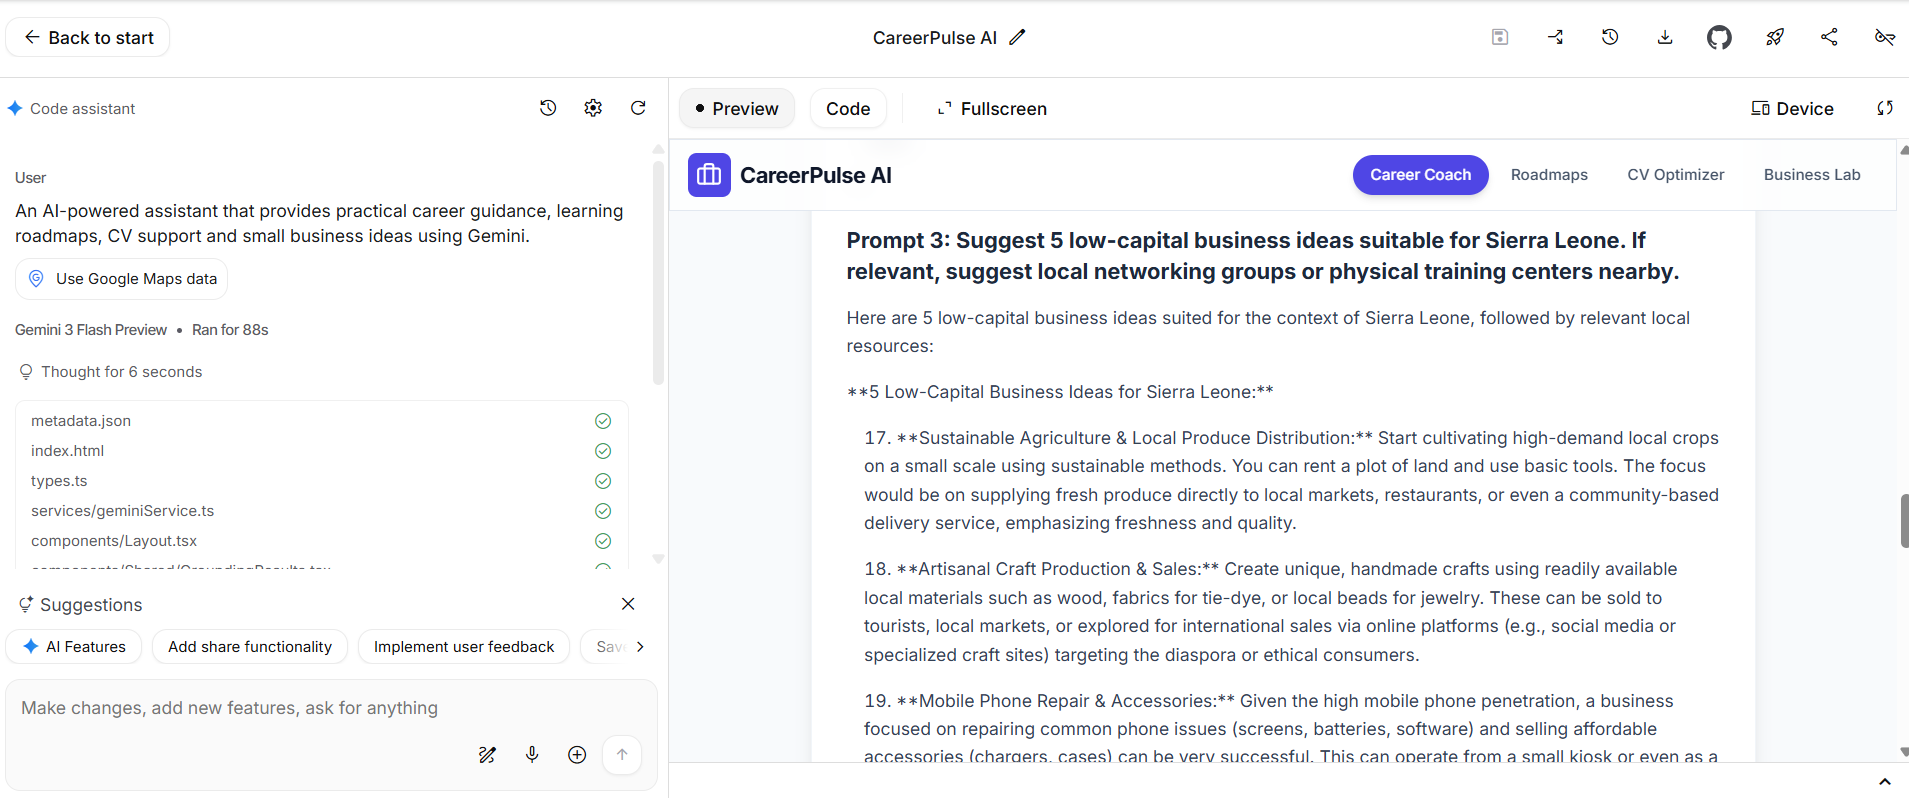The width and height of the screenshot is (1909, 798).
Task: Open the CV Optimizer nav tab
Action: point(1676,175)
